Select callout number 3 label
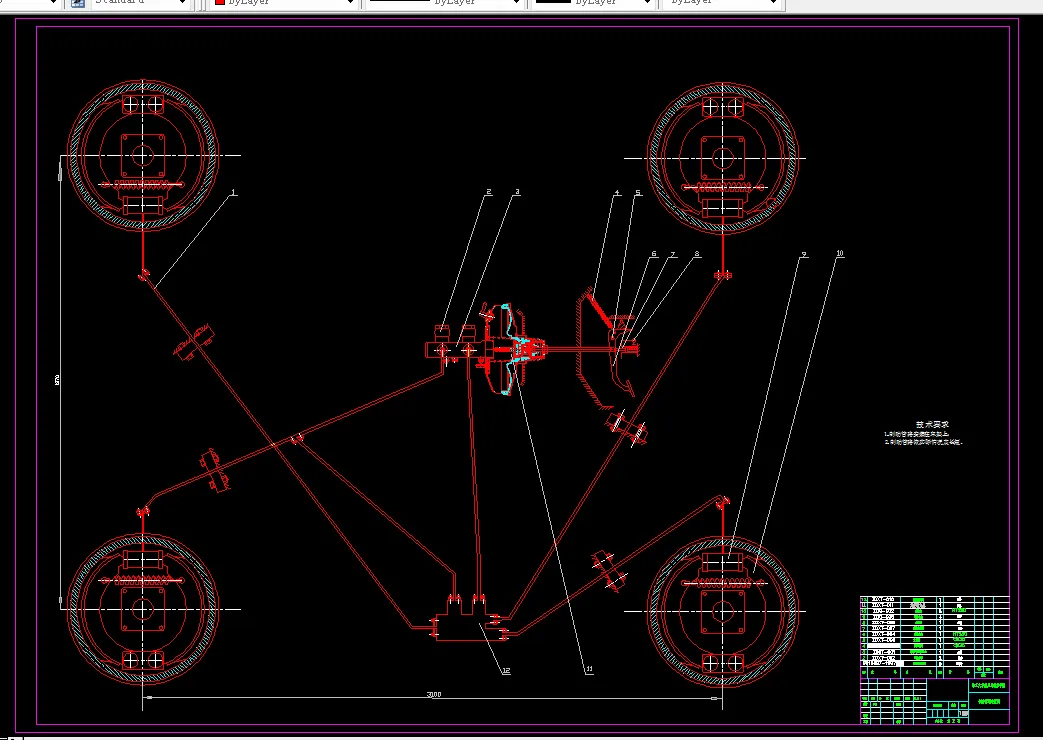Image resolution: width=1043 pixels, height=740 pixels. [518, 192]
